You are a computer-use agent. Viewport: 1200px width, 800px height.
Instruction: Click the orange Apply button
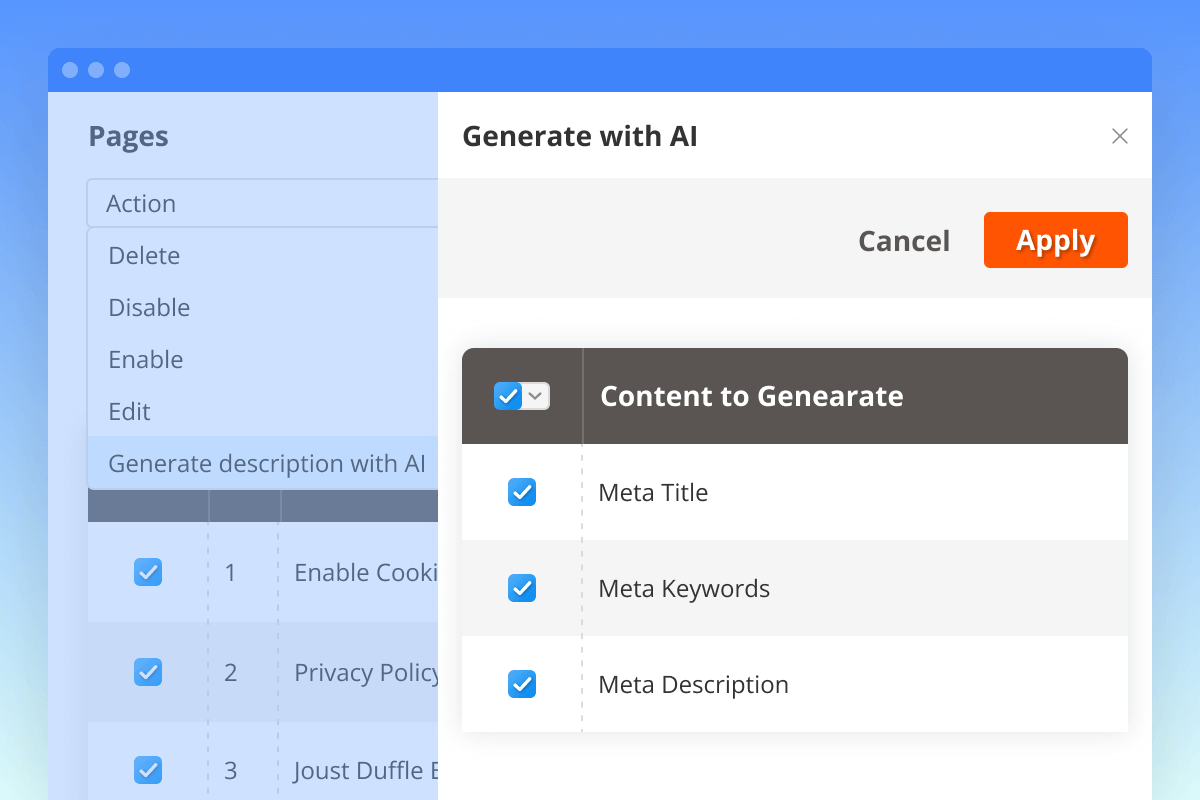coord(1055,240)
